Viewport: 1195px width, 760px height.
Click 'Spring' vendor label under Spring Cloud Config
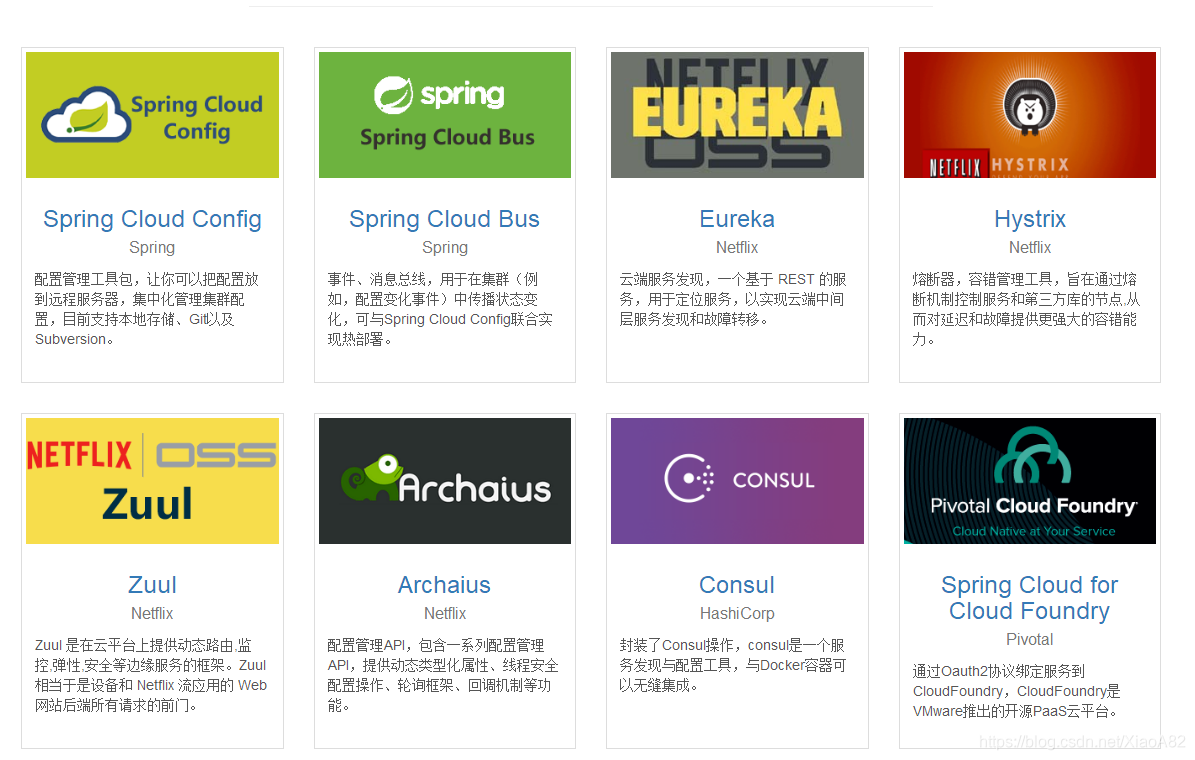(x=152, y=248)
